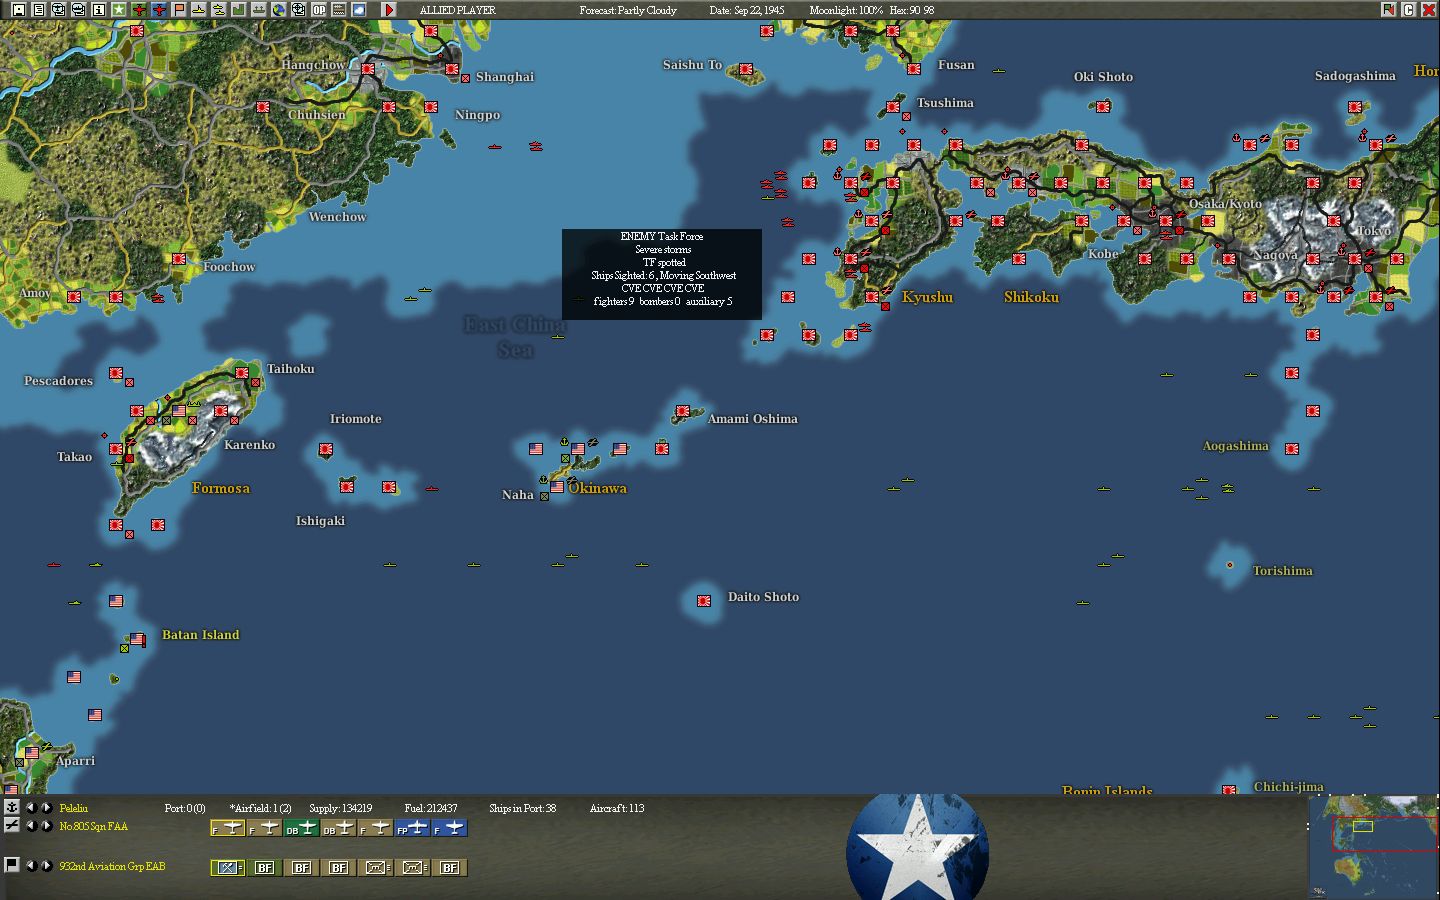Click the red plane on green background toolbar icon
Screen dimensions: 1440x900
pyautogui.click(x=139, y=10)
